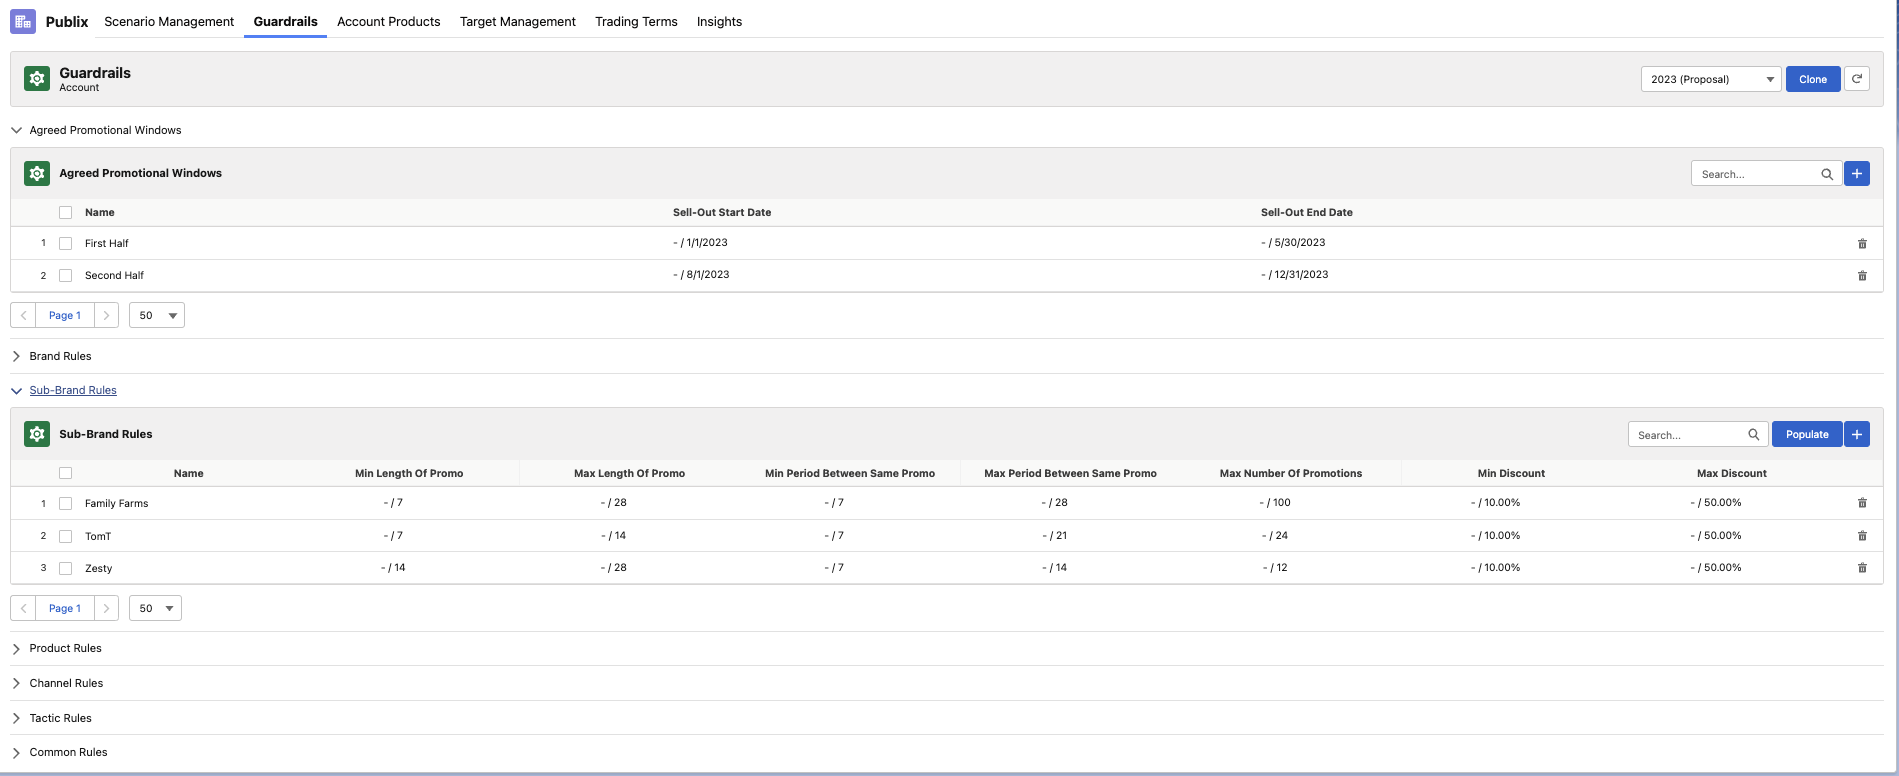Click the refresh icon next to Clone
This screenshot has width=1899, height=776.
click(1857, 79)
